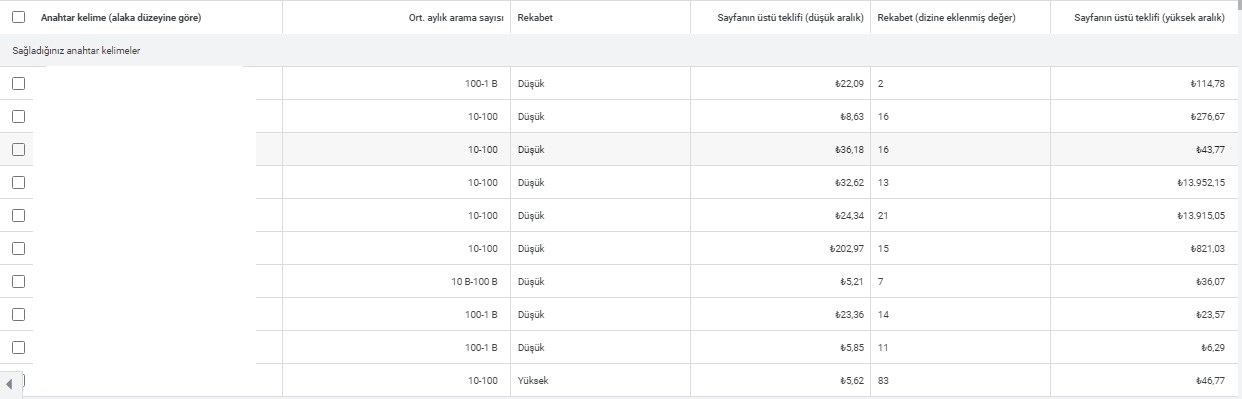Sort by Anahtar kelime column header
Screen dimensions: 1242x399
point(121,17)
